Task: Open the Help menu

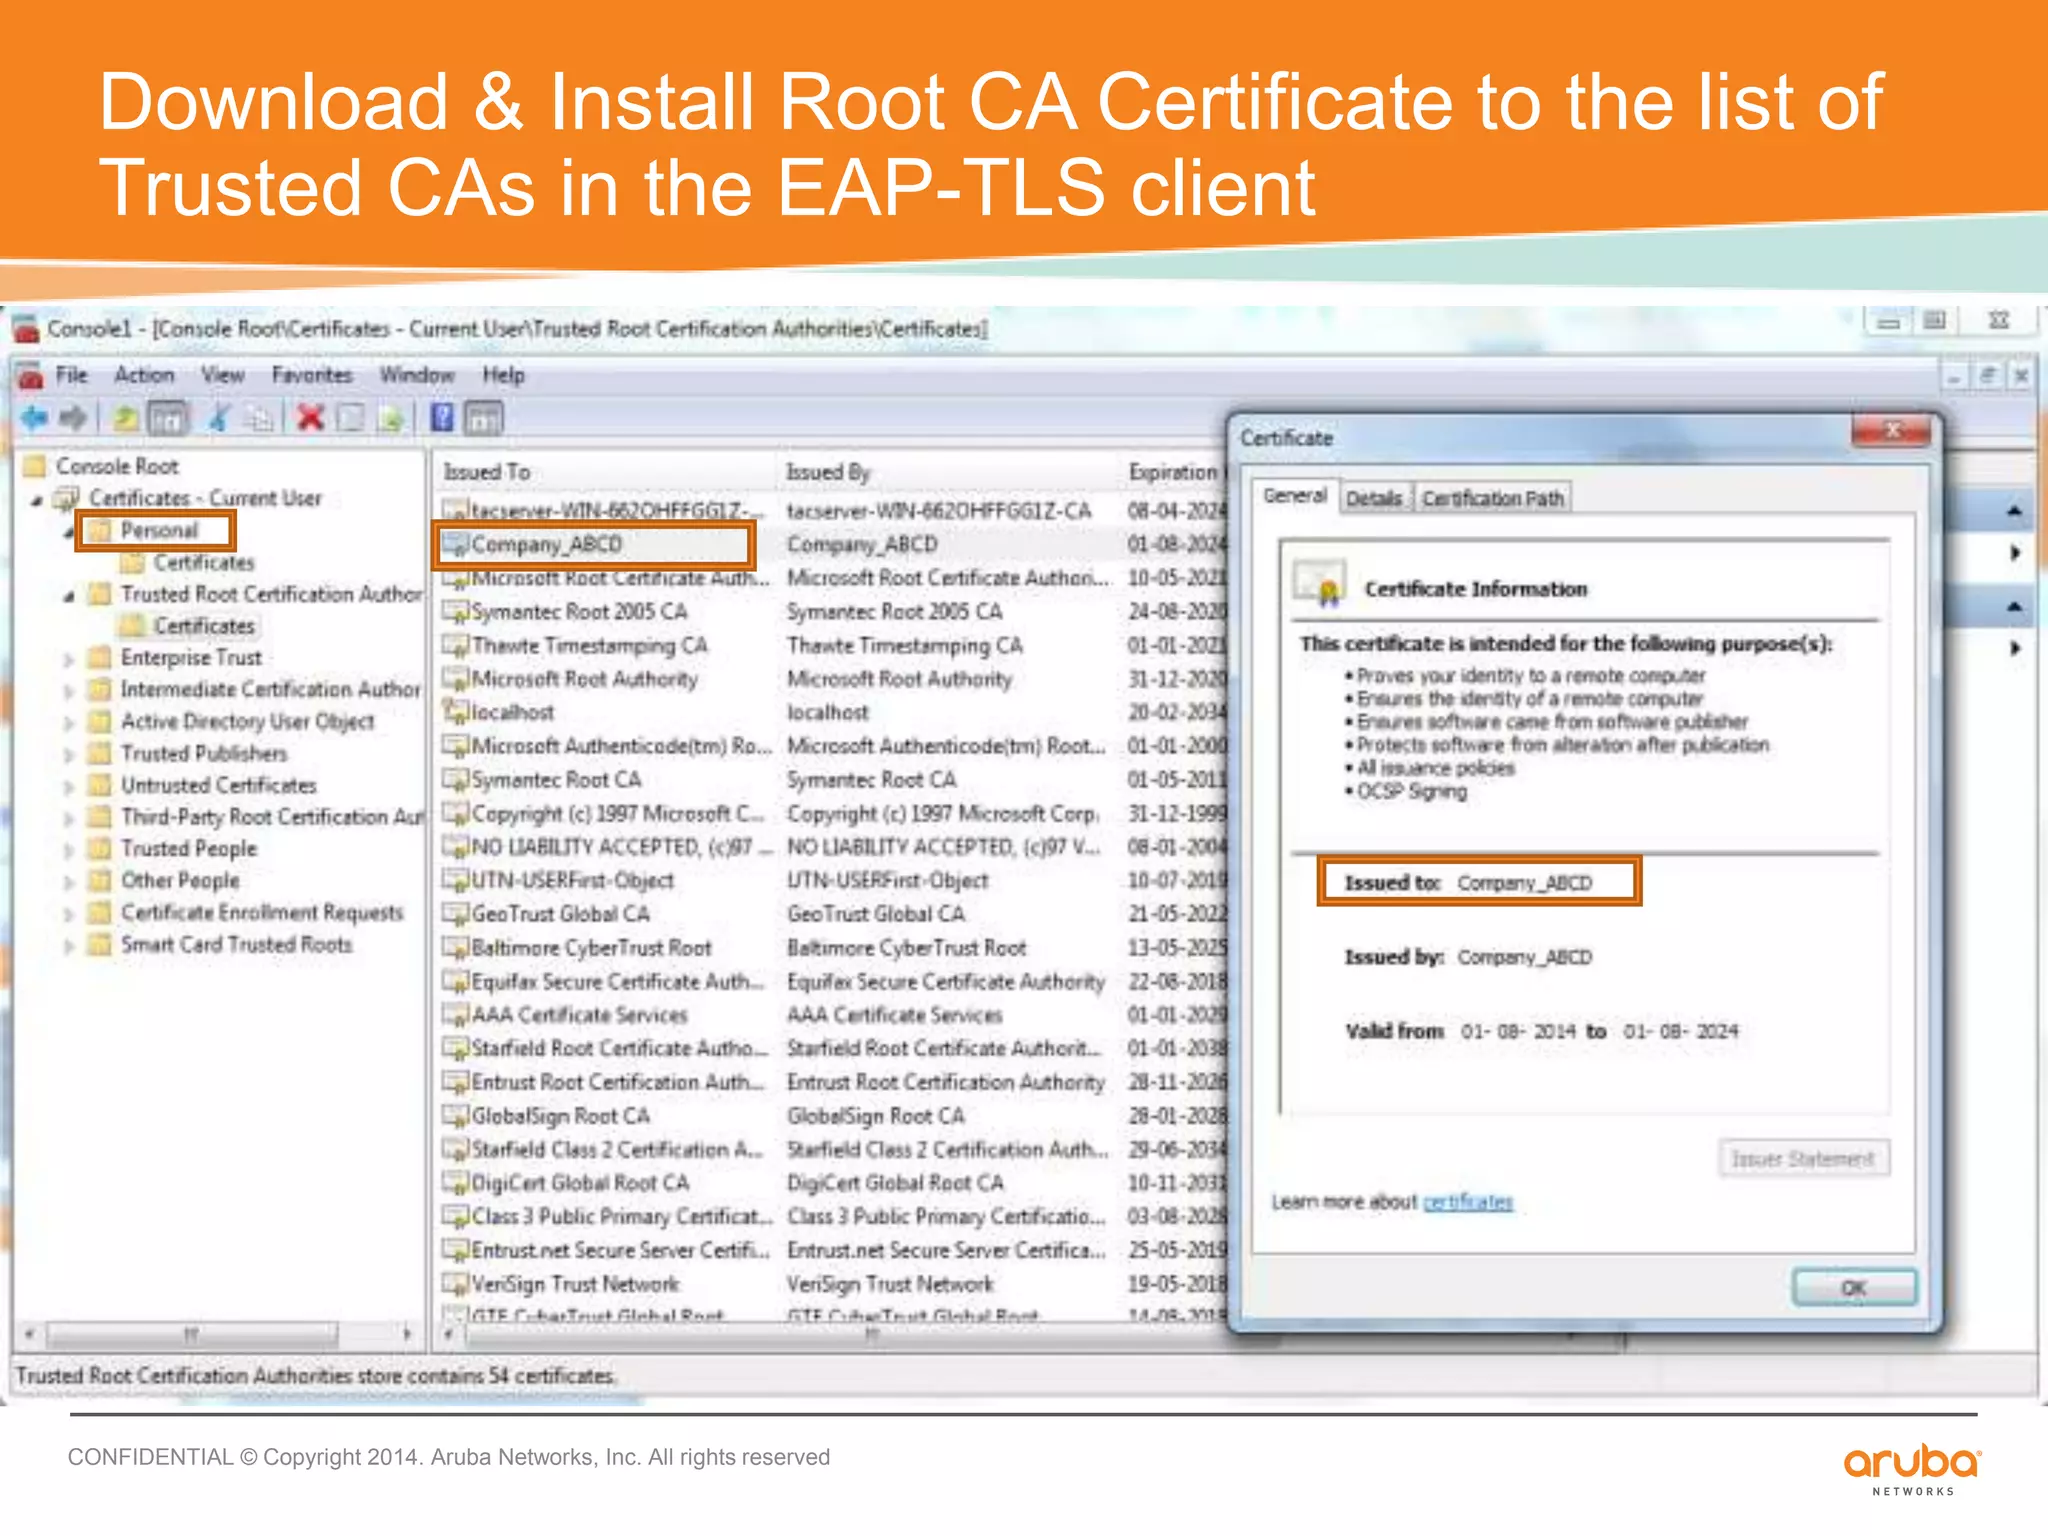Action: 503,375
